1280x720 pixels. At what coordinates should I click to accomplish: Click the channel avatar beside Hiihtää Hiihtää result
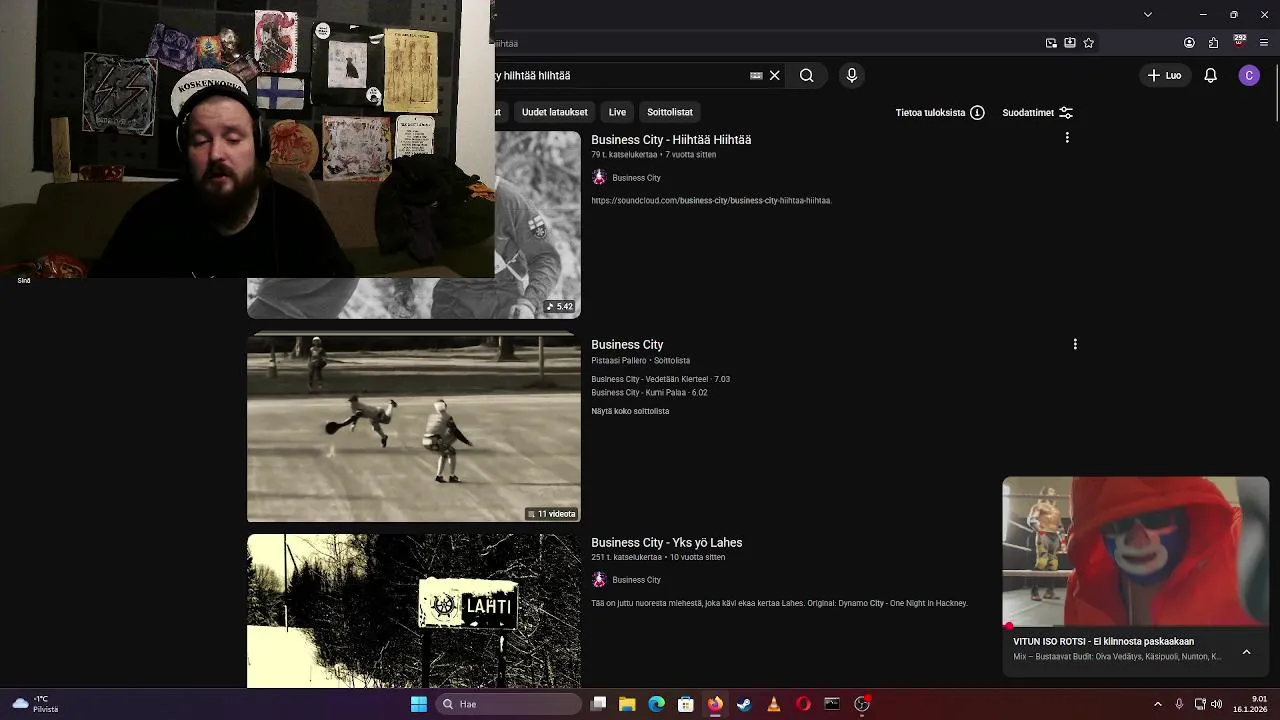[599, 177]
